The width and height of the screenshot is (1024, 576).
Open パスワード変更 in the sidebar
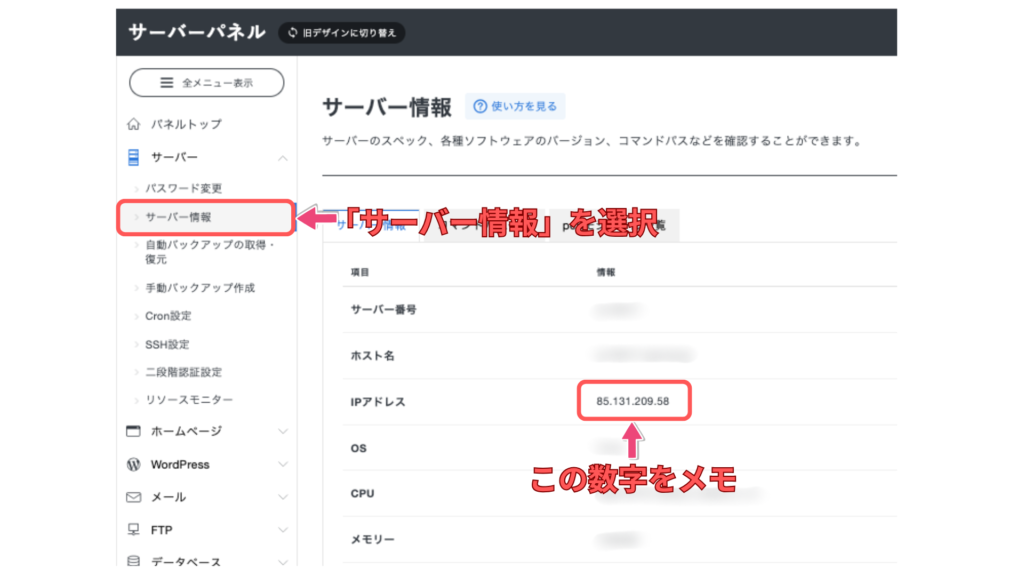pyautogui.click(x=183, y=188)
